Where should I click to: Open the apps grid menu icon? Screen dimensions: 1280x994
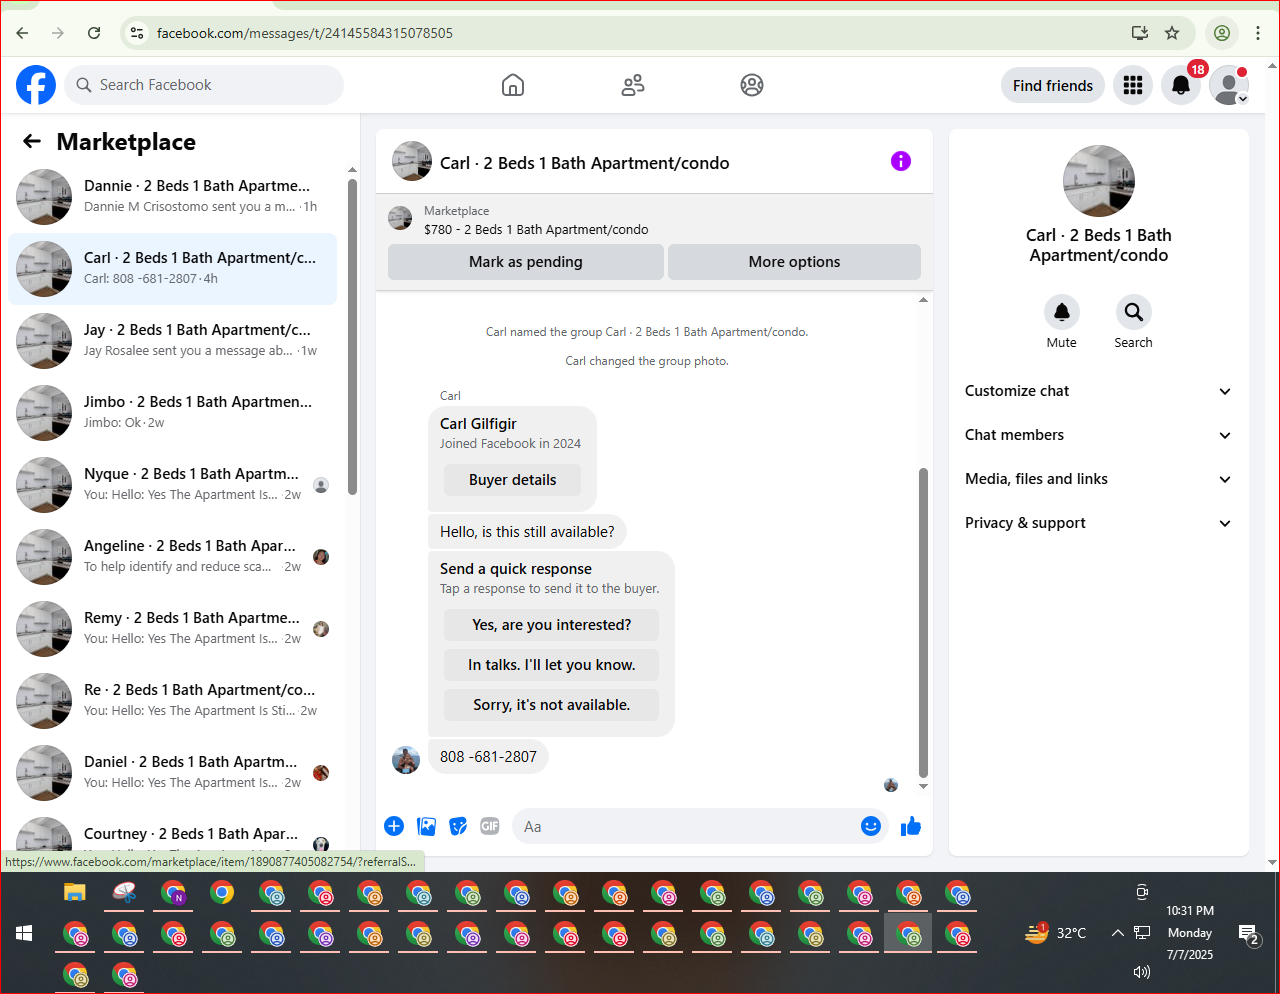click(x=1133, y=86)
